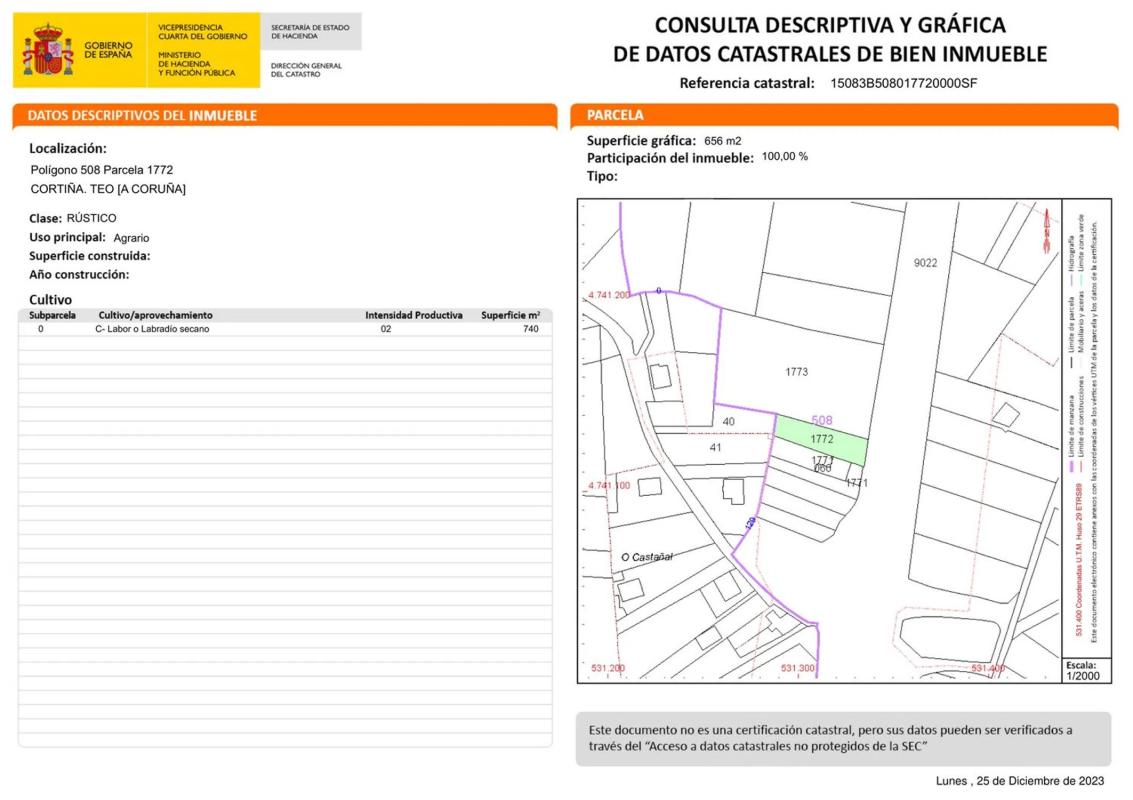Screen dimensions: 1133x800
Task: Click the Subparcela column header
Action: click(52, 315)
